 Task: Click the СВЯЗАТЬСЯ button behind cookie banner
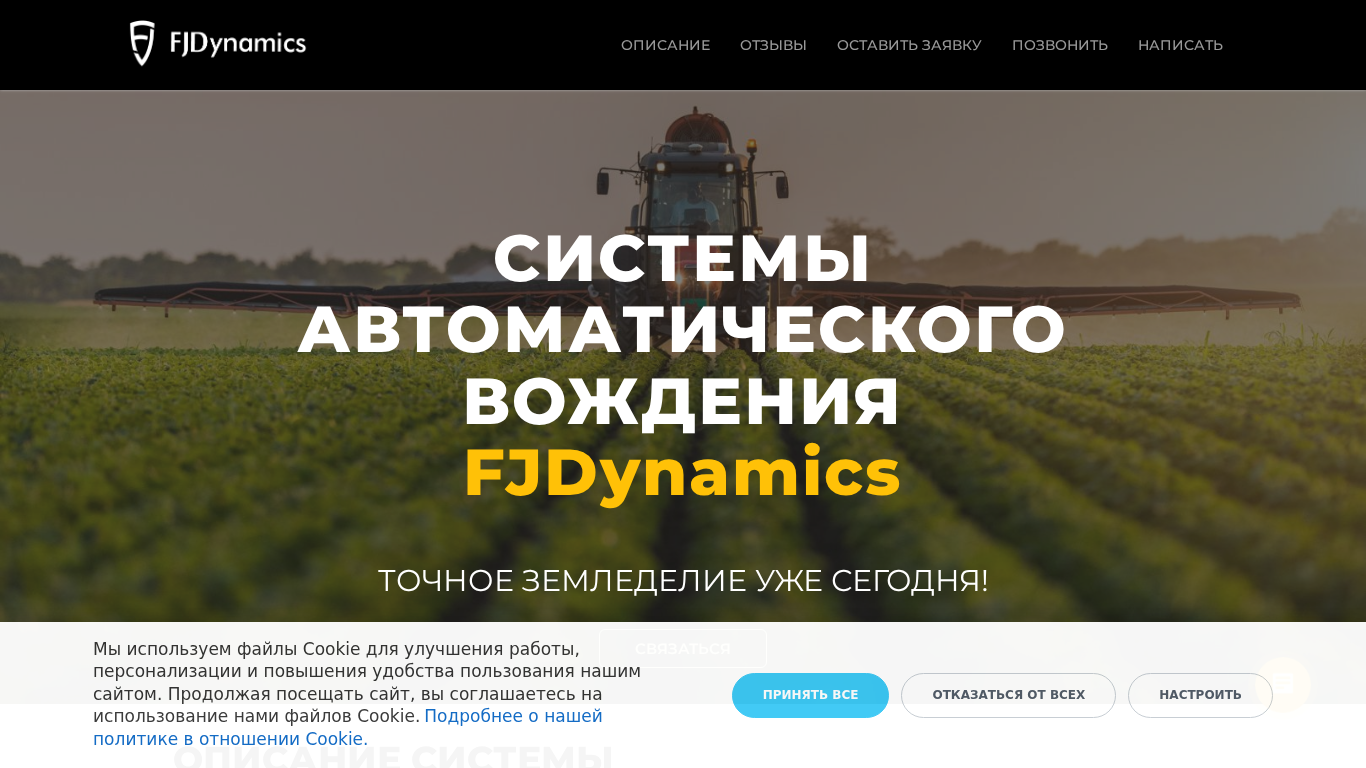683,648
